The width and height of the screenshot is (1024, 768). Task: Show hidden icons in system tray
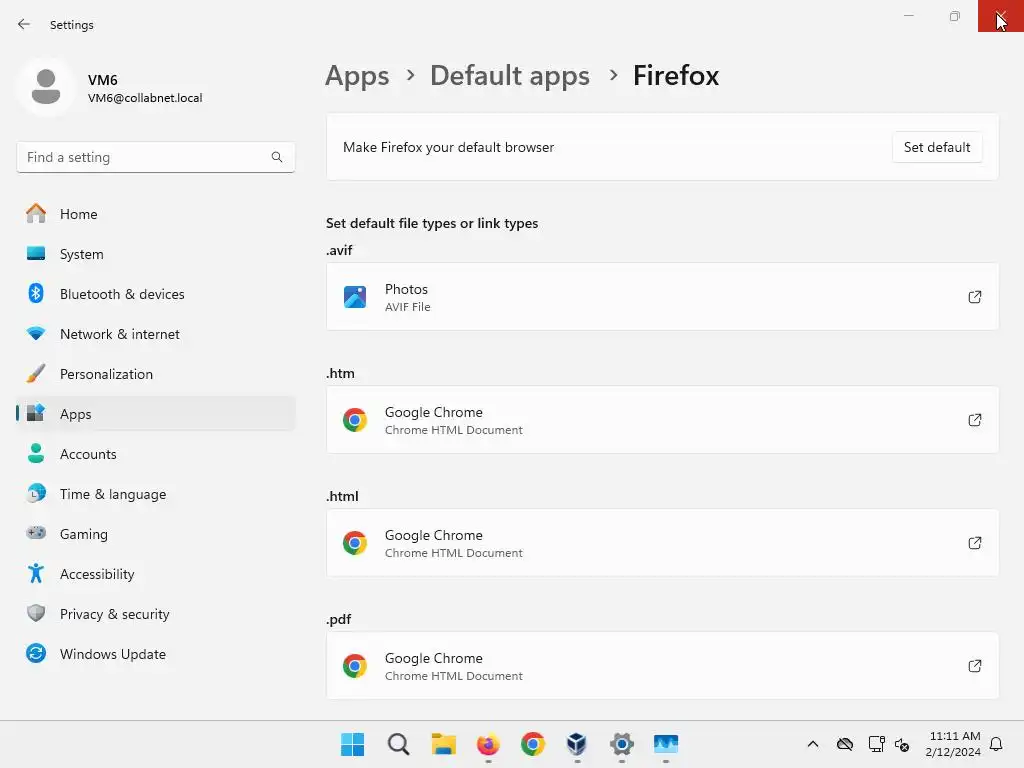pos(813,744)
